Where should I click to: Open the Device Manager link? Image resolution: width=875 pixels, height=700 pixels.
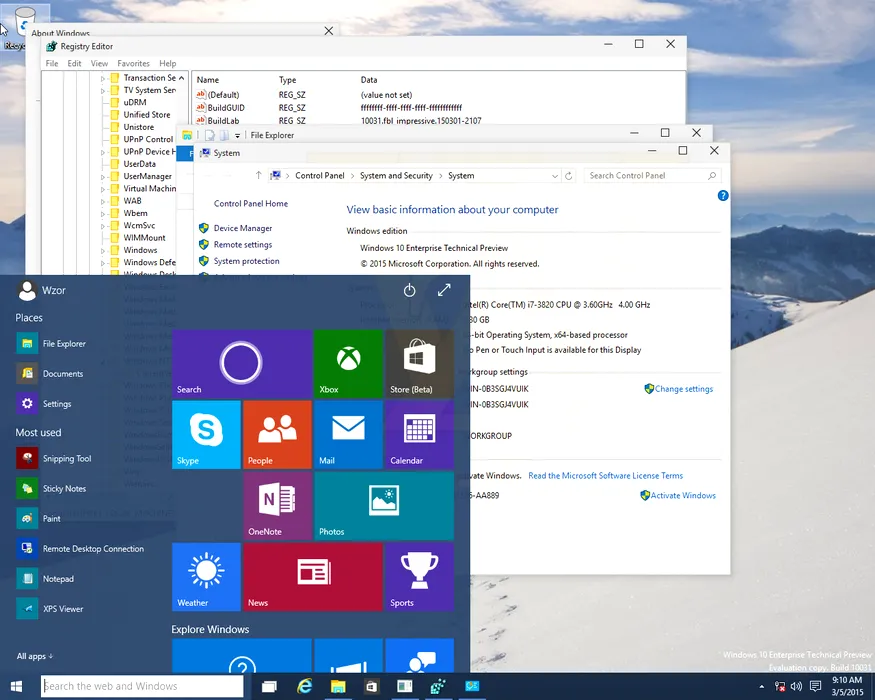coord(242,228)
